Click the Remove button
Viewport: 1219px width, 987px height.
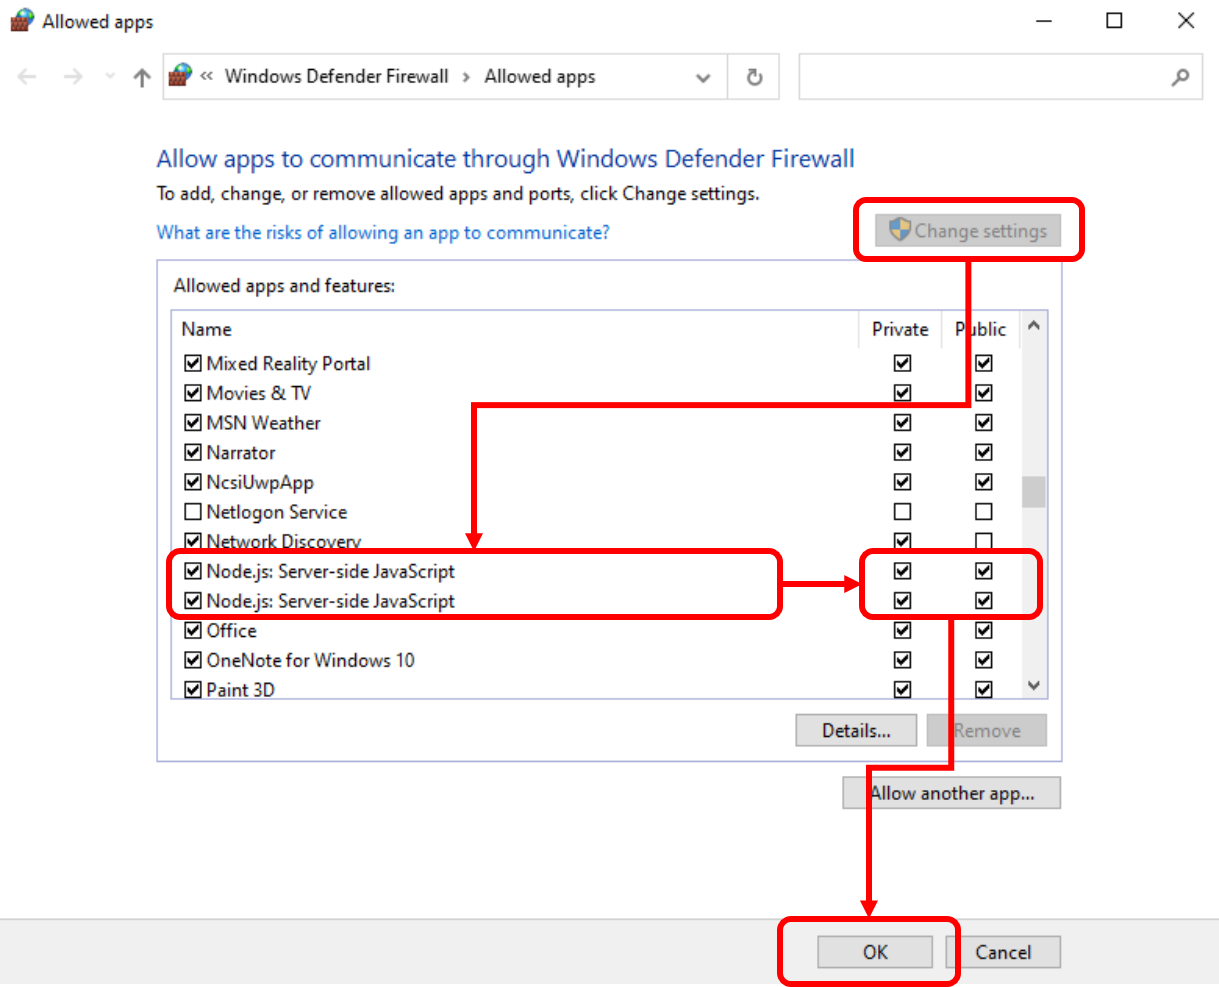tap(987, 731)
